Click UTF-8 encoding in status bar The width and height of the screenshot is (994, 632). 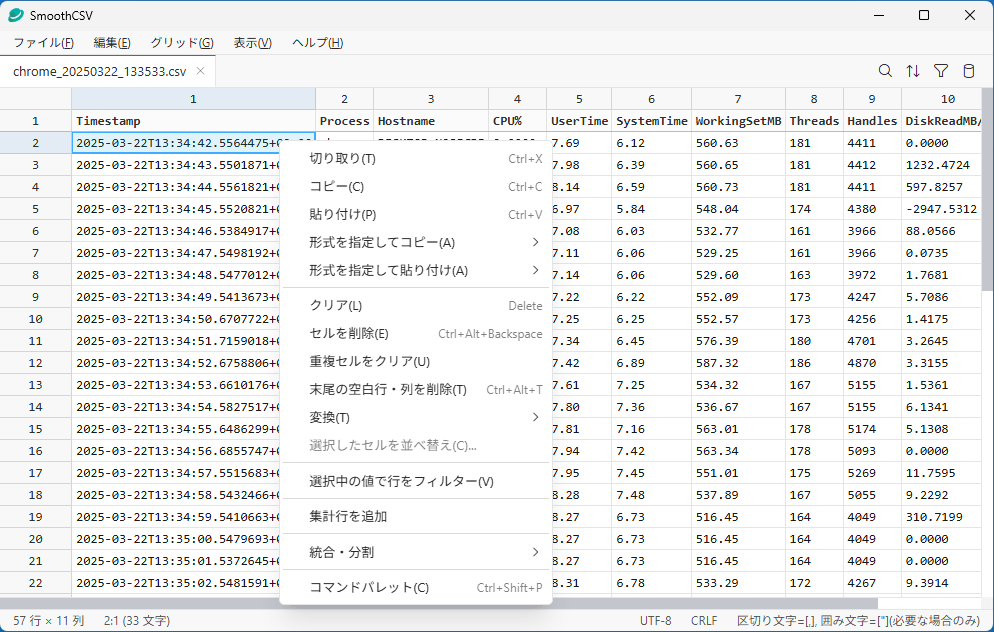655,620
